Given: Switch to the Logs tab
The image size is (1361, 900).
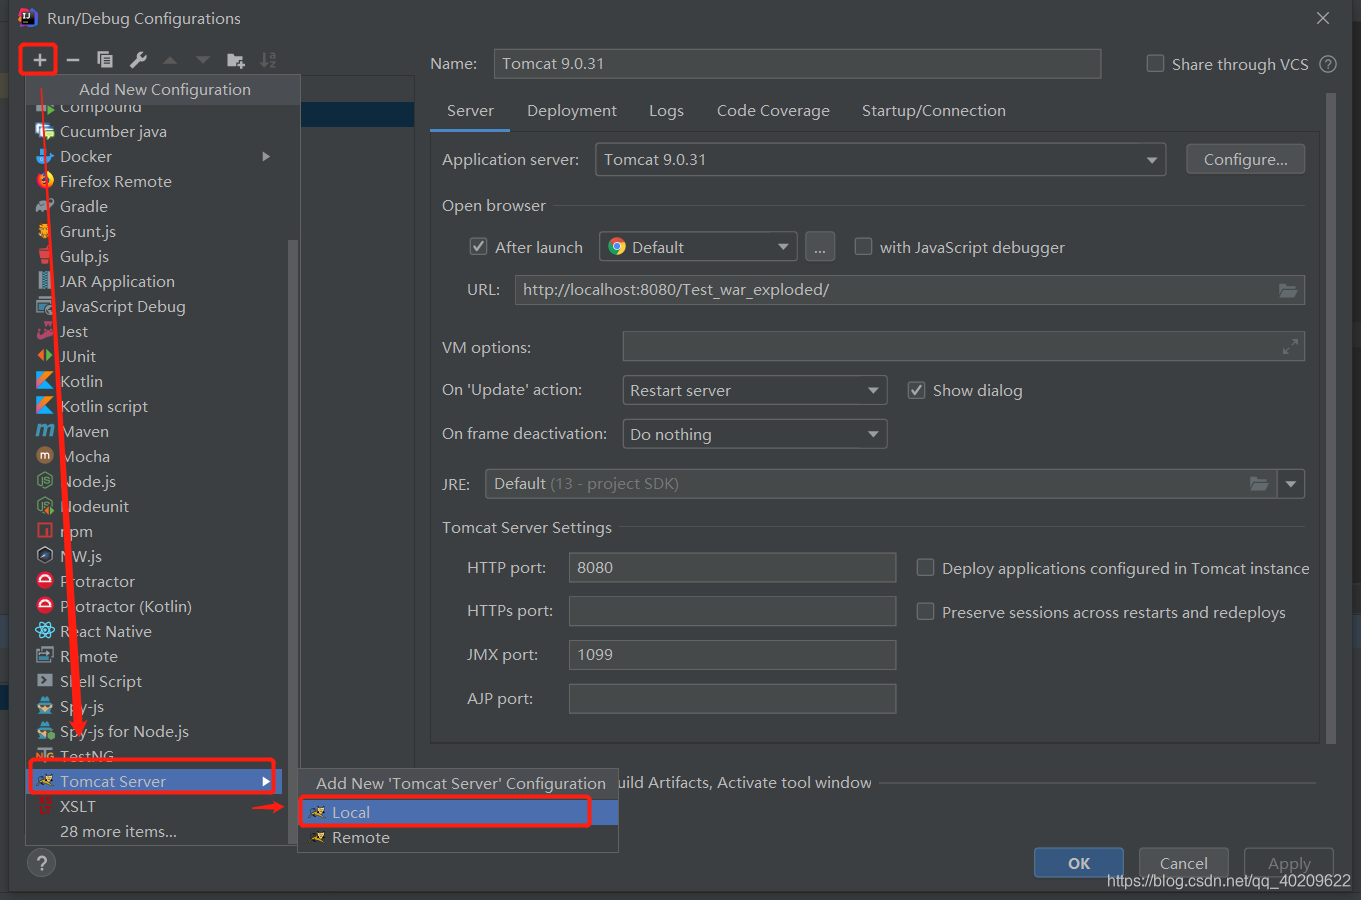Looking at the screenshot, I should [666, 111].
